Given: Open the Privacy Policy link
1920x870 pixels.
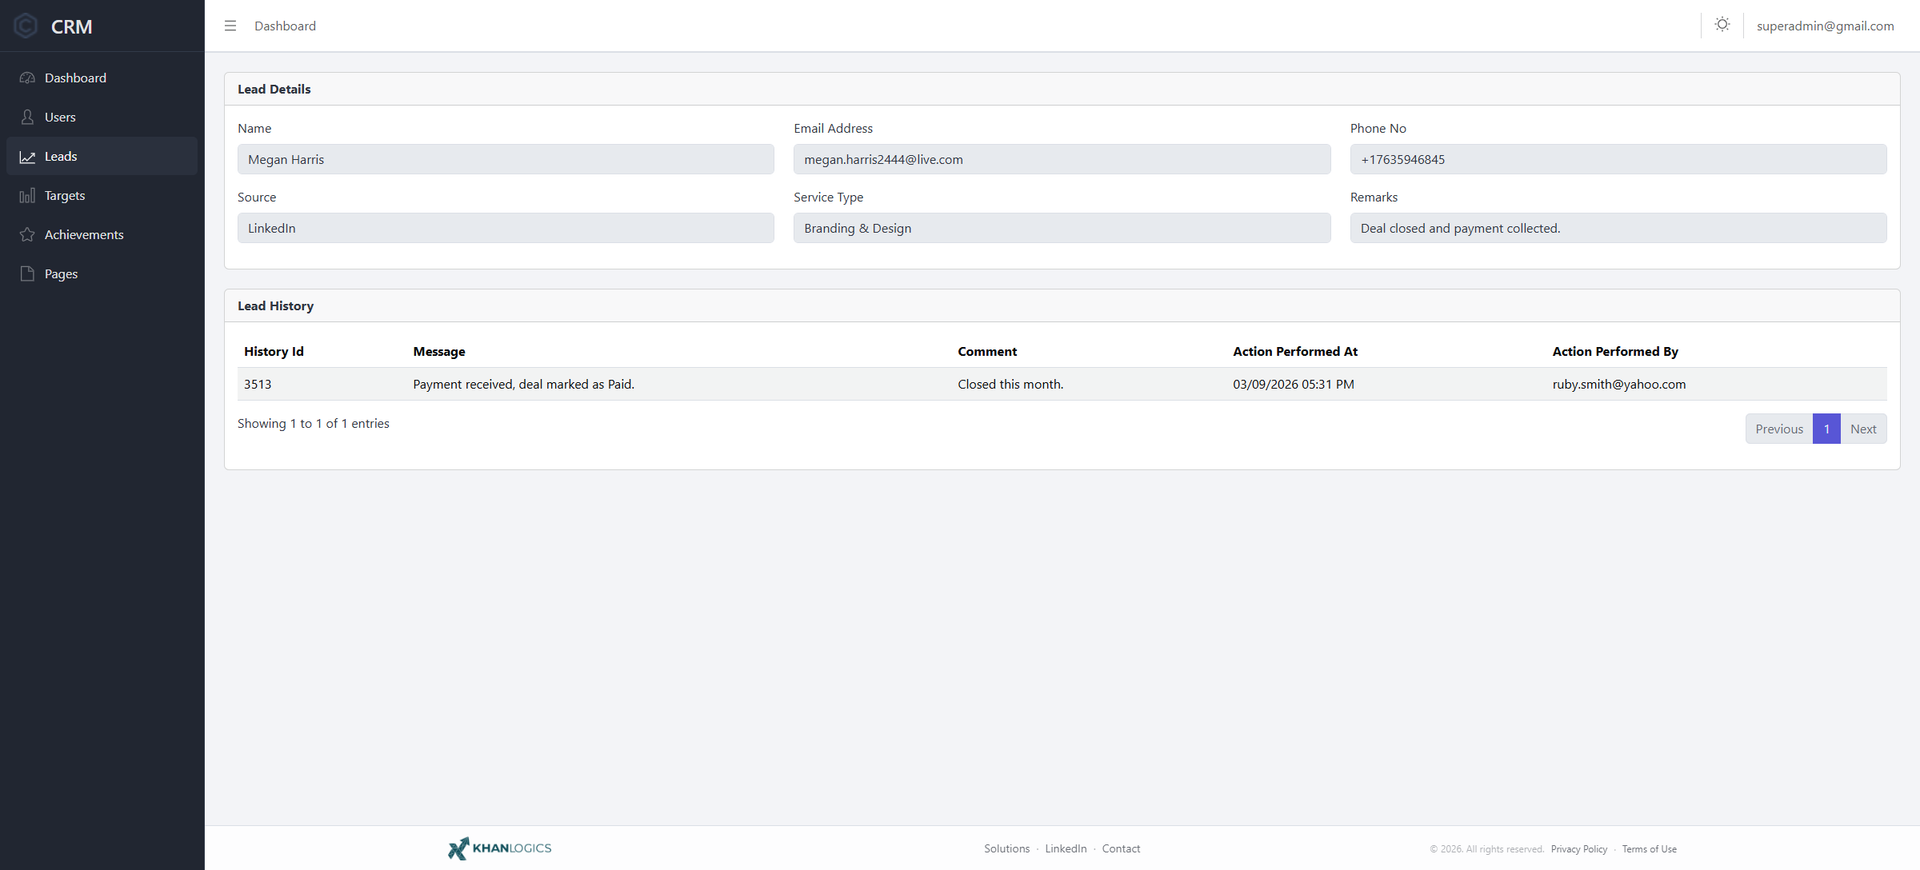Looking at the screenshot, I should click(1579, 849).
